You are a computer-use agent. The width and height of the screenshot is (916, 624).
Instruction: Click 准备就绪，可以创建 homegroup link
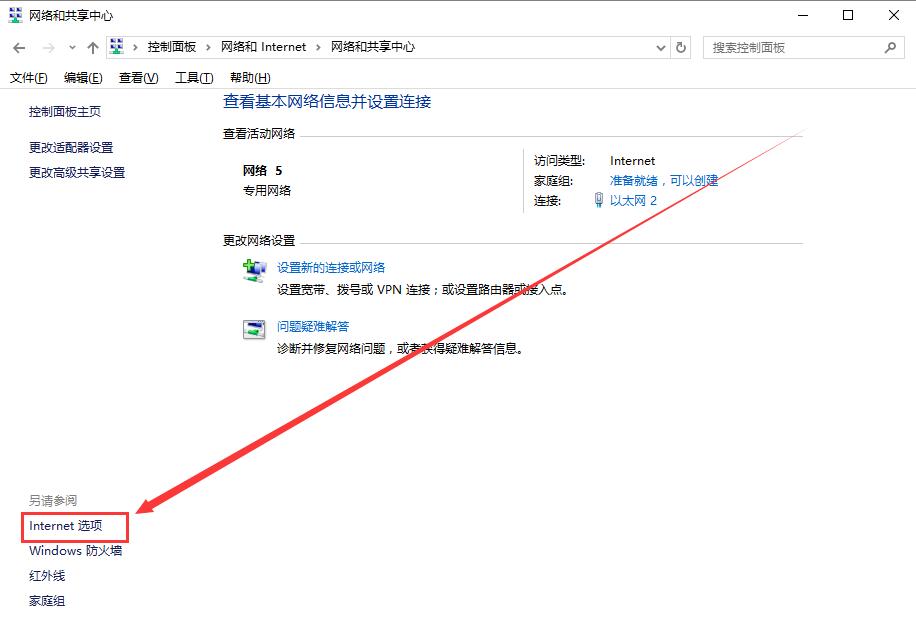pyautogui.click(x=661, y=180)
